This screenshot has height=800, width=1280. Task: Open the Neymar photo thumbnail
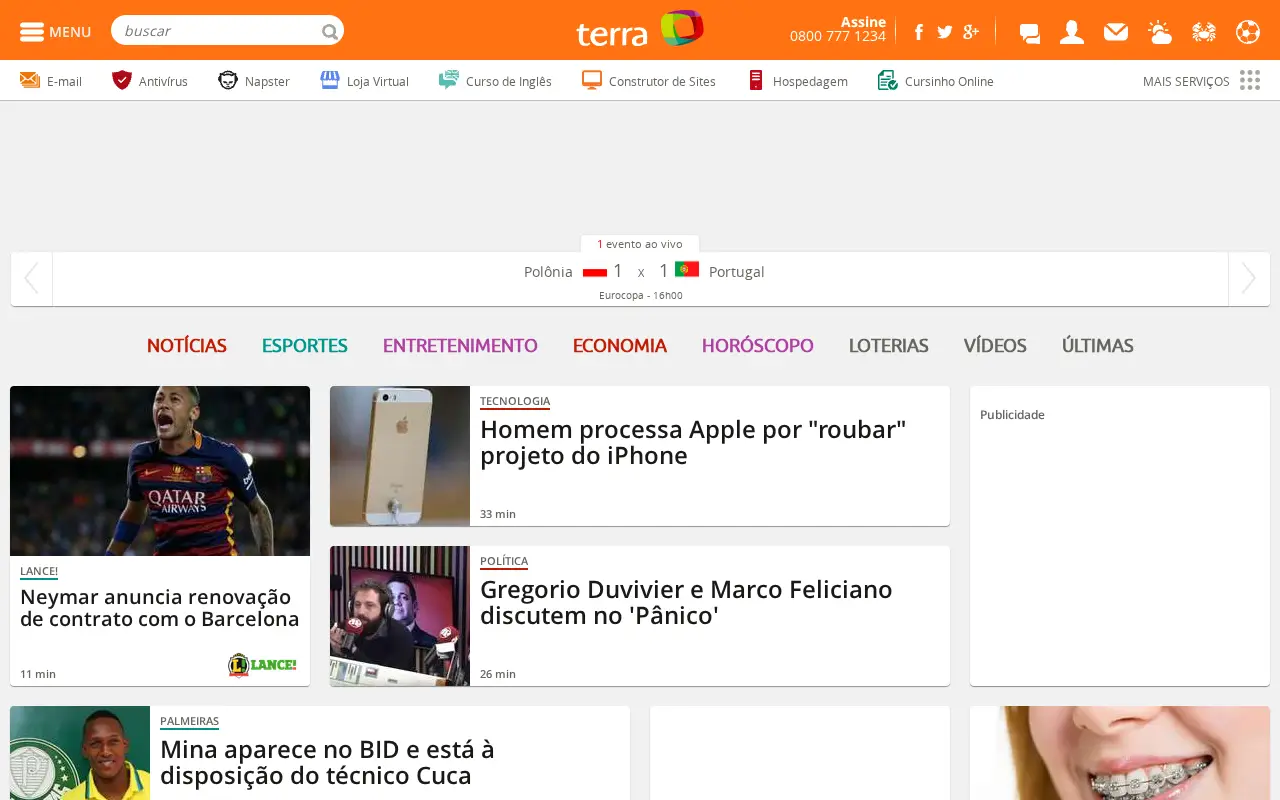coord(160,471)
